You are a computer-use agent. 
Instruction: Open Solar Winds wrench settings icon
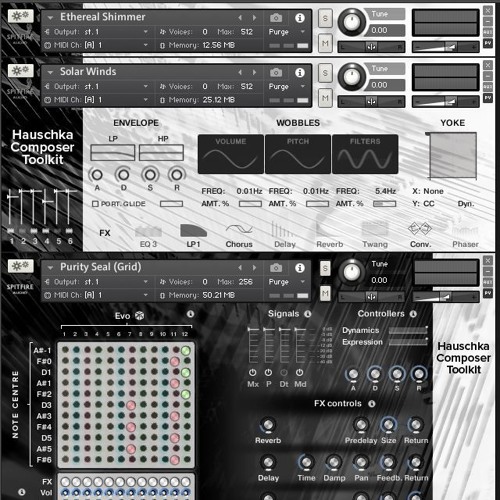[21, 71]
